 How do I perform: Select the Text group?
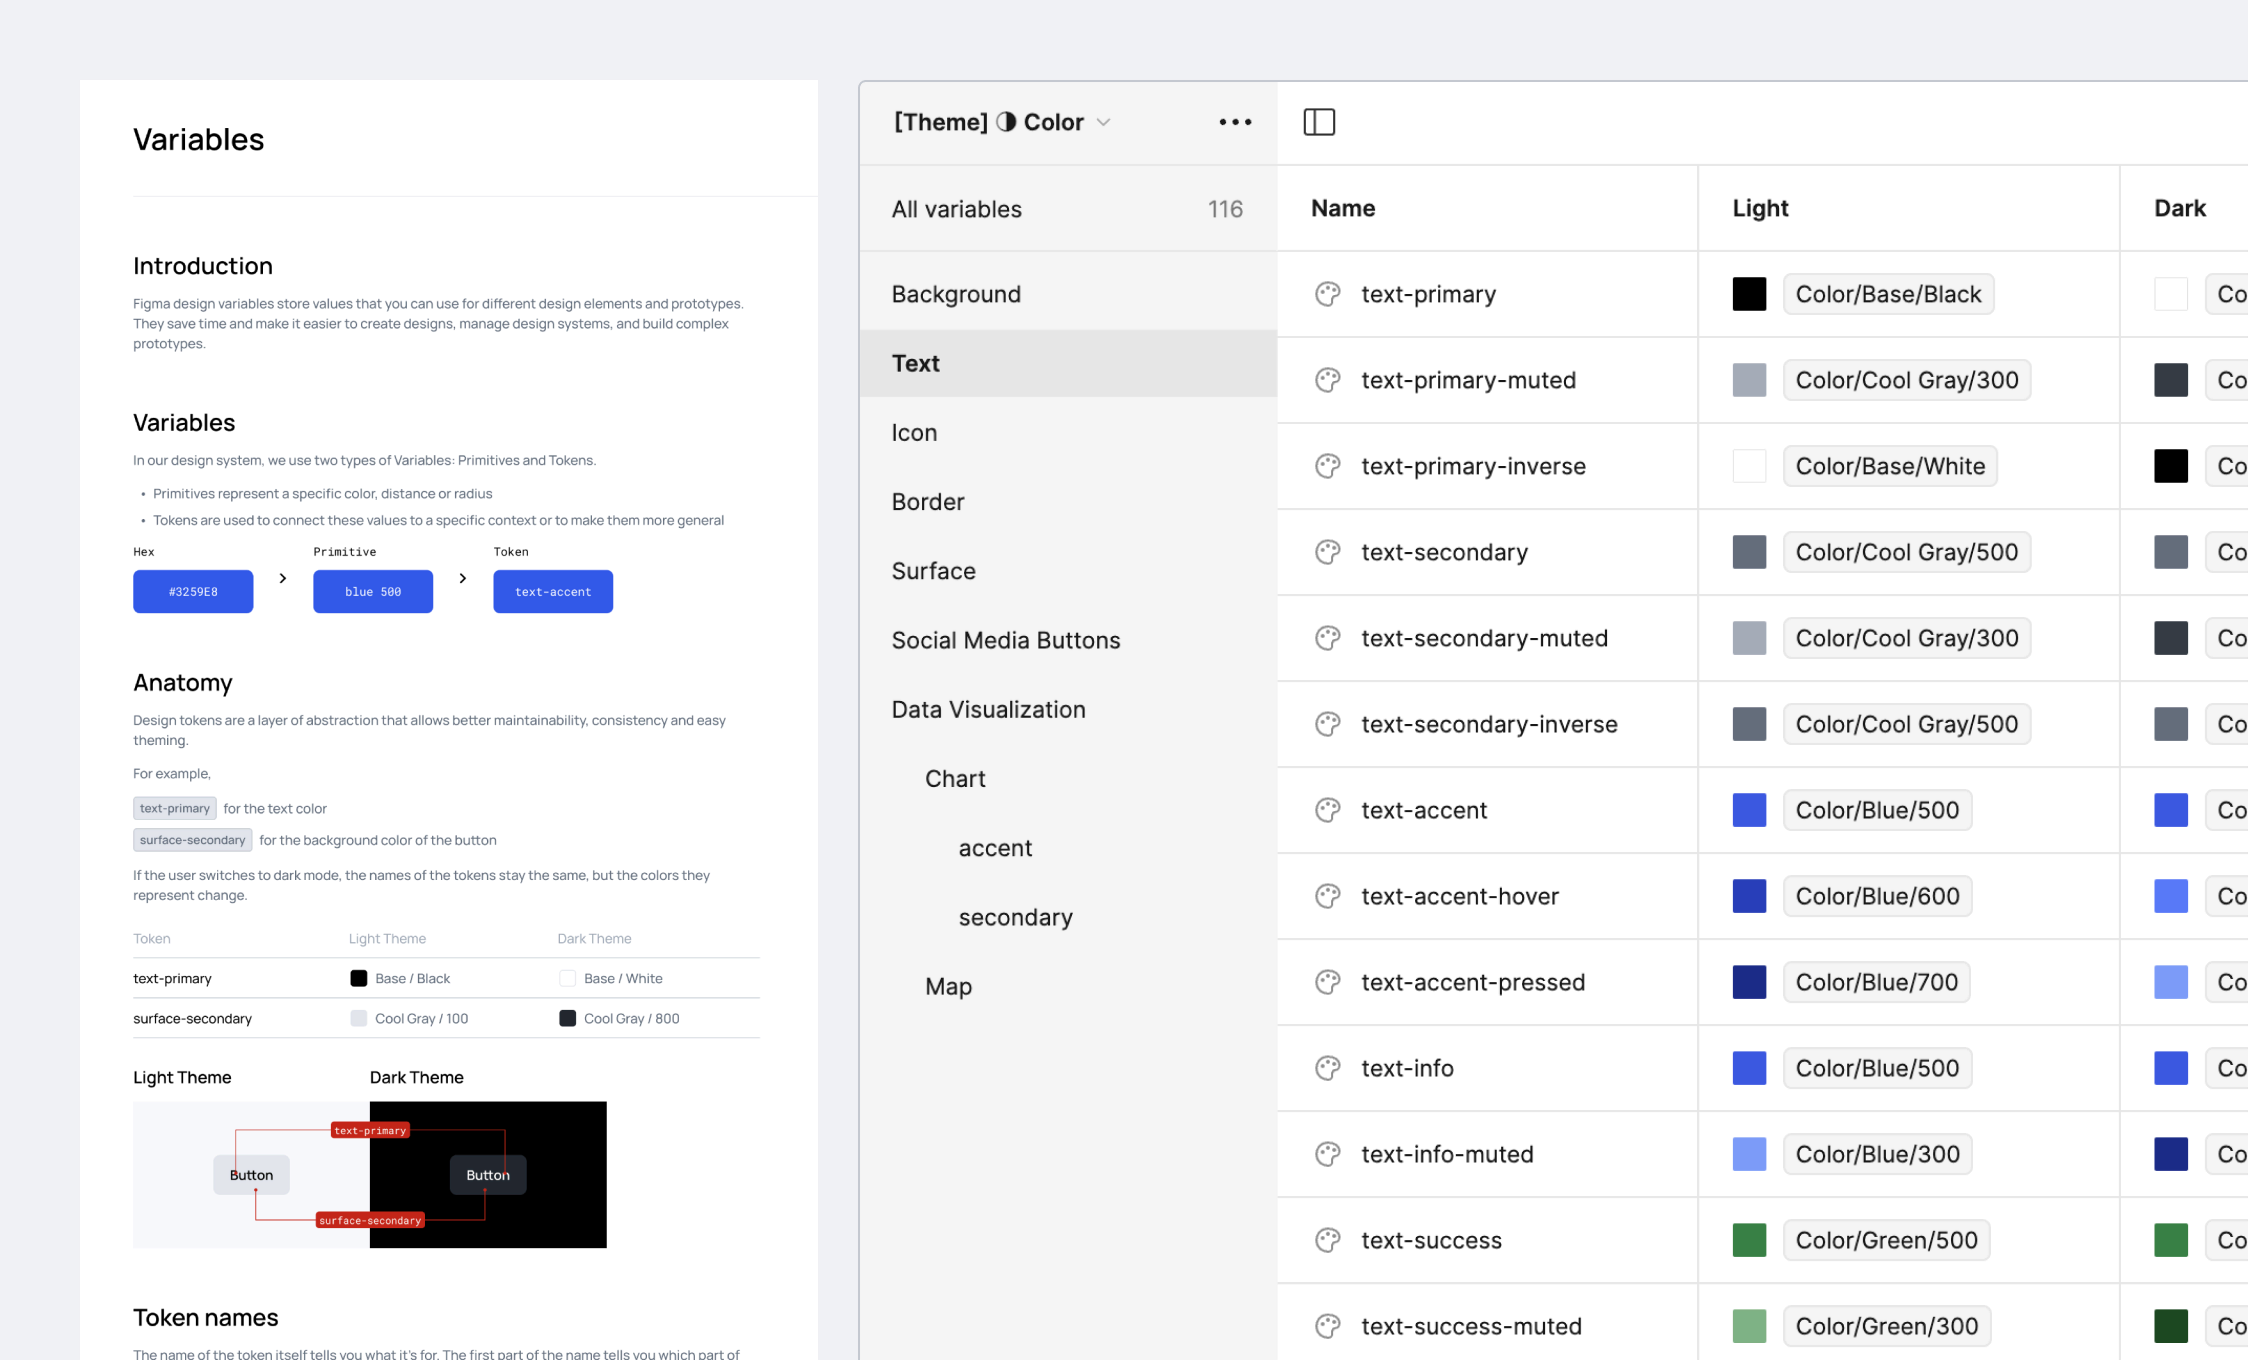[1068, 363]
